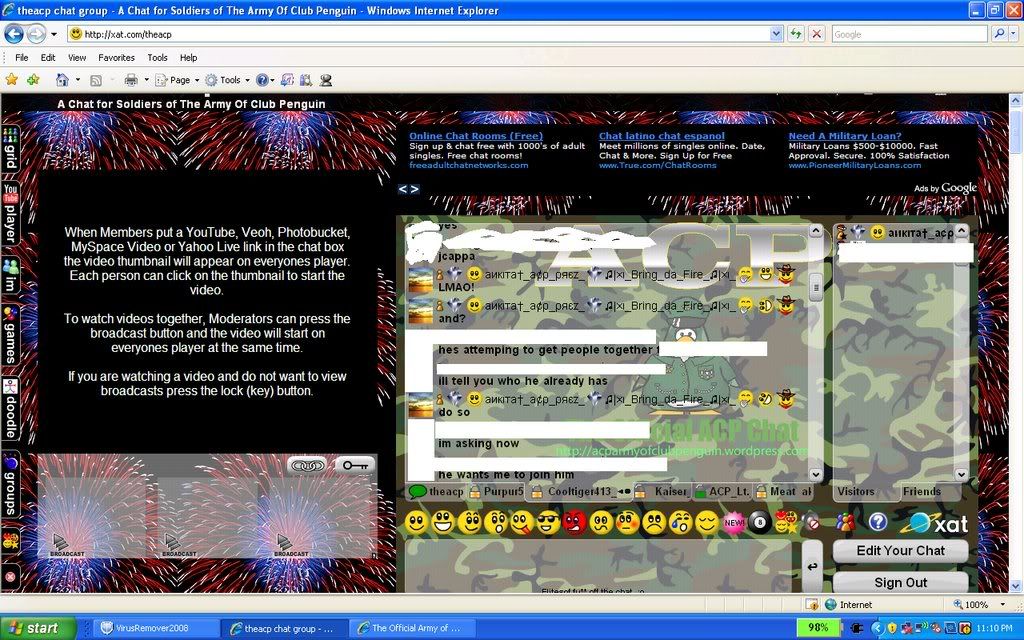
Task: Click the address bar showing xat.com/theacp
Action: [418, 34]
